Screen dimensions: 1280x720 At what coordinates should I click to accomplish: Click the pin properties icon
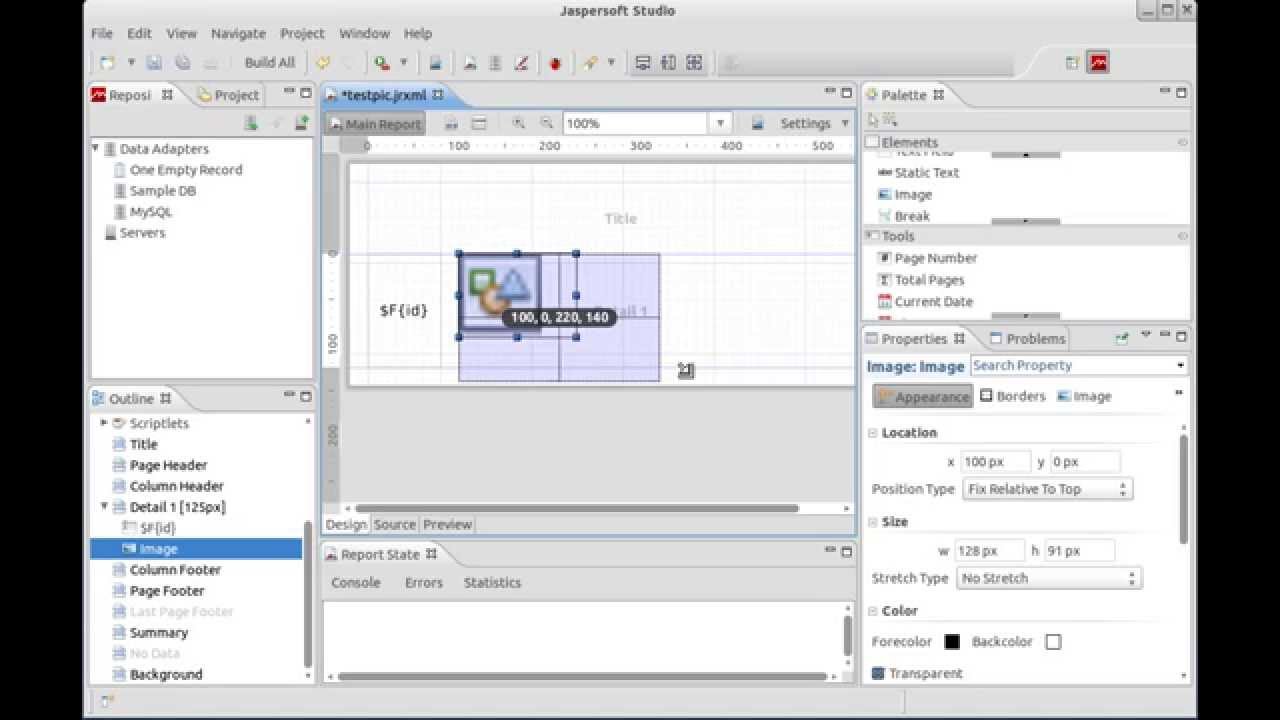1121,338
